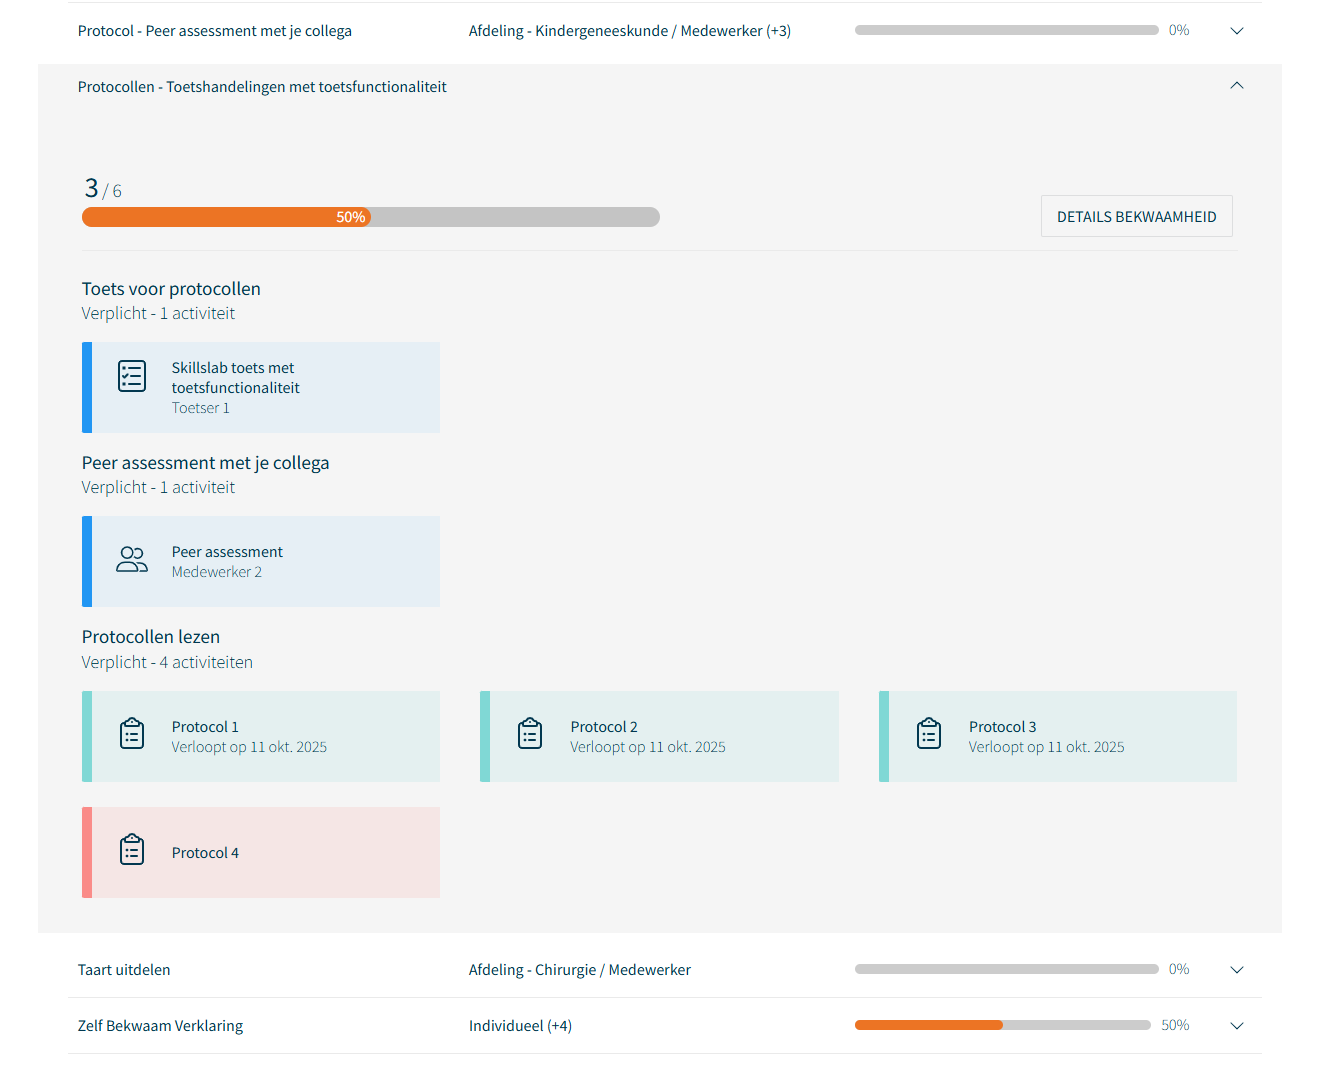Click the 50% label in Zelf Bekwaam Verklaring row

coord(1175,1025)
